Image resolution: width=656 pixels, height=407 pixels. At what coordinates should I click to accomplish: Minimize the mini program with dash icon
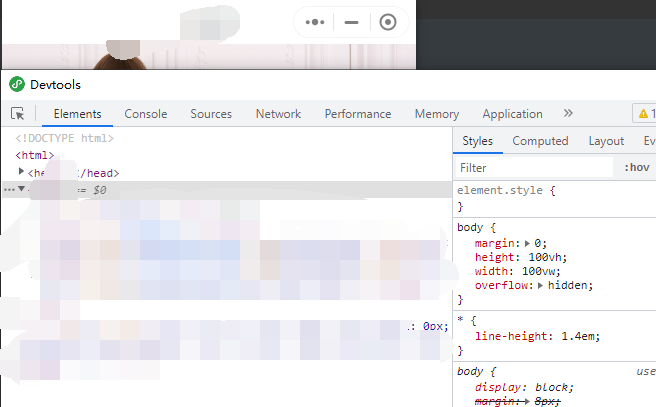click(351, 22)
